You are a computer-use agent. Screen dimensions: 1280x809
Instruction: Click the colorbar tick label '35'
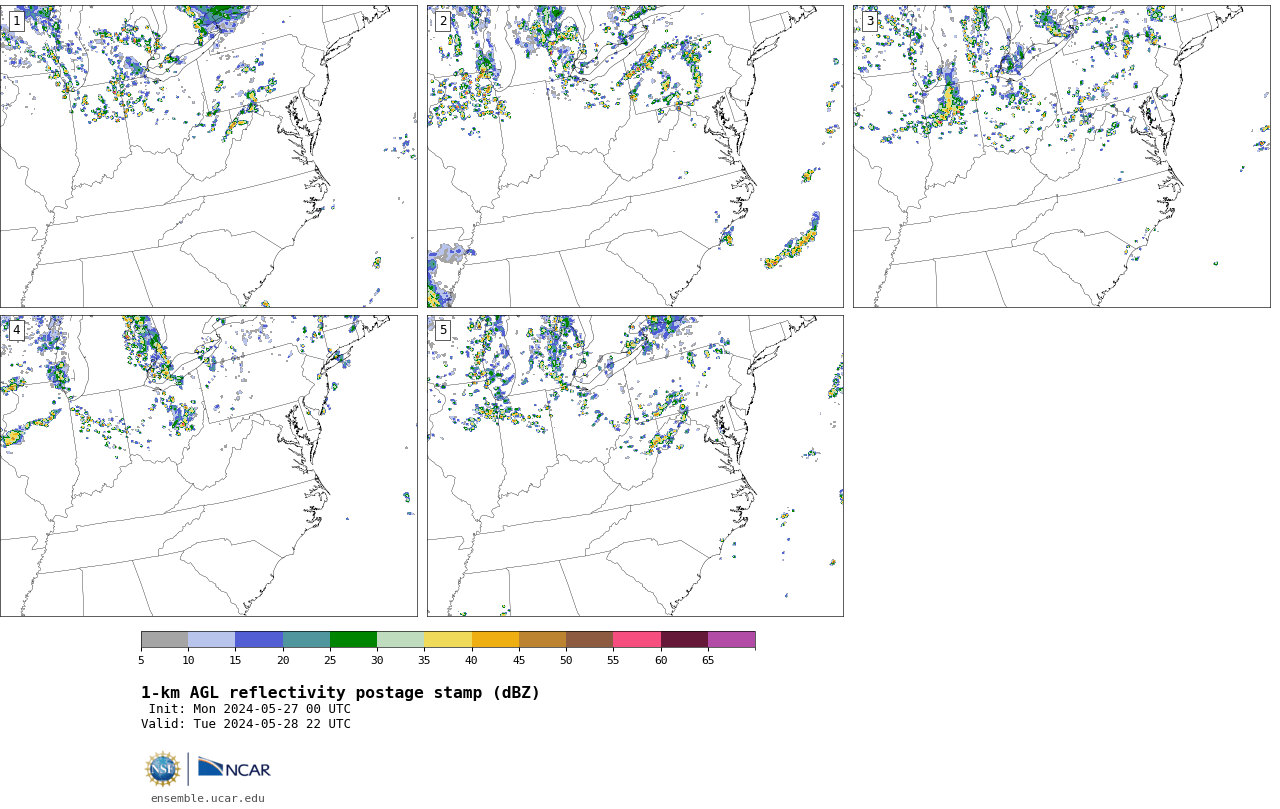tap(424, 660)
